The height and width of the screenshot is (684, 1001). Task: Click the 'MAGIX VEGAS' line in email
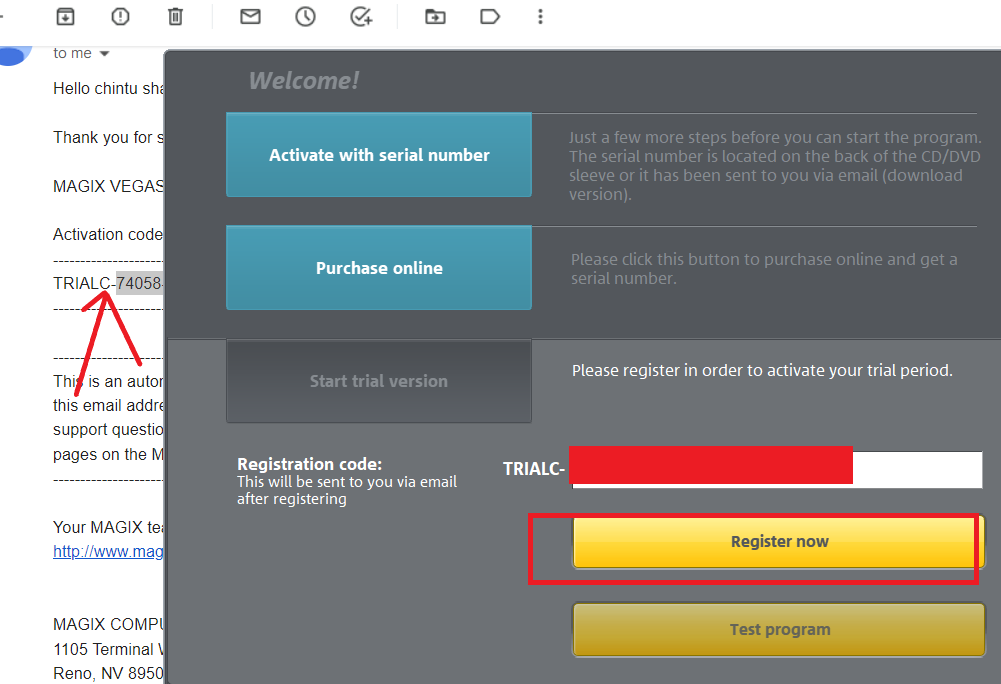pyautogui.click(x=108, y=186)
